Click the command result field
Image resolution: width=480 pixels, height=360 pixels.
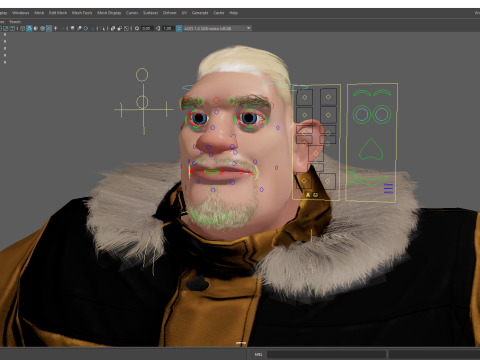(x=434, y=354)
